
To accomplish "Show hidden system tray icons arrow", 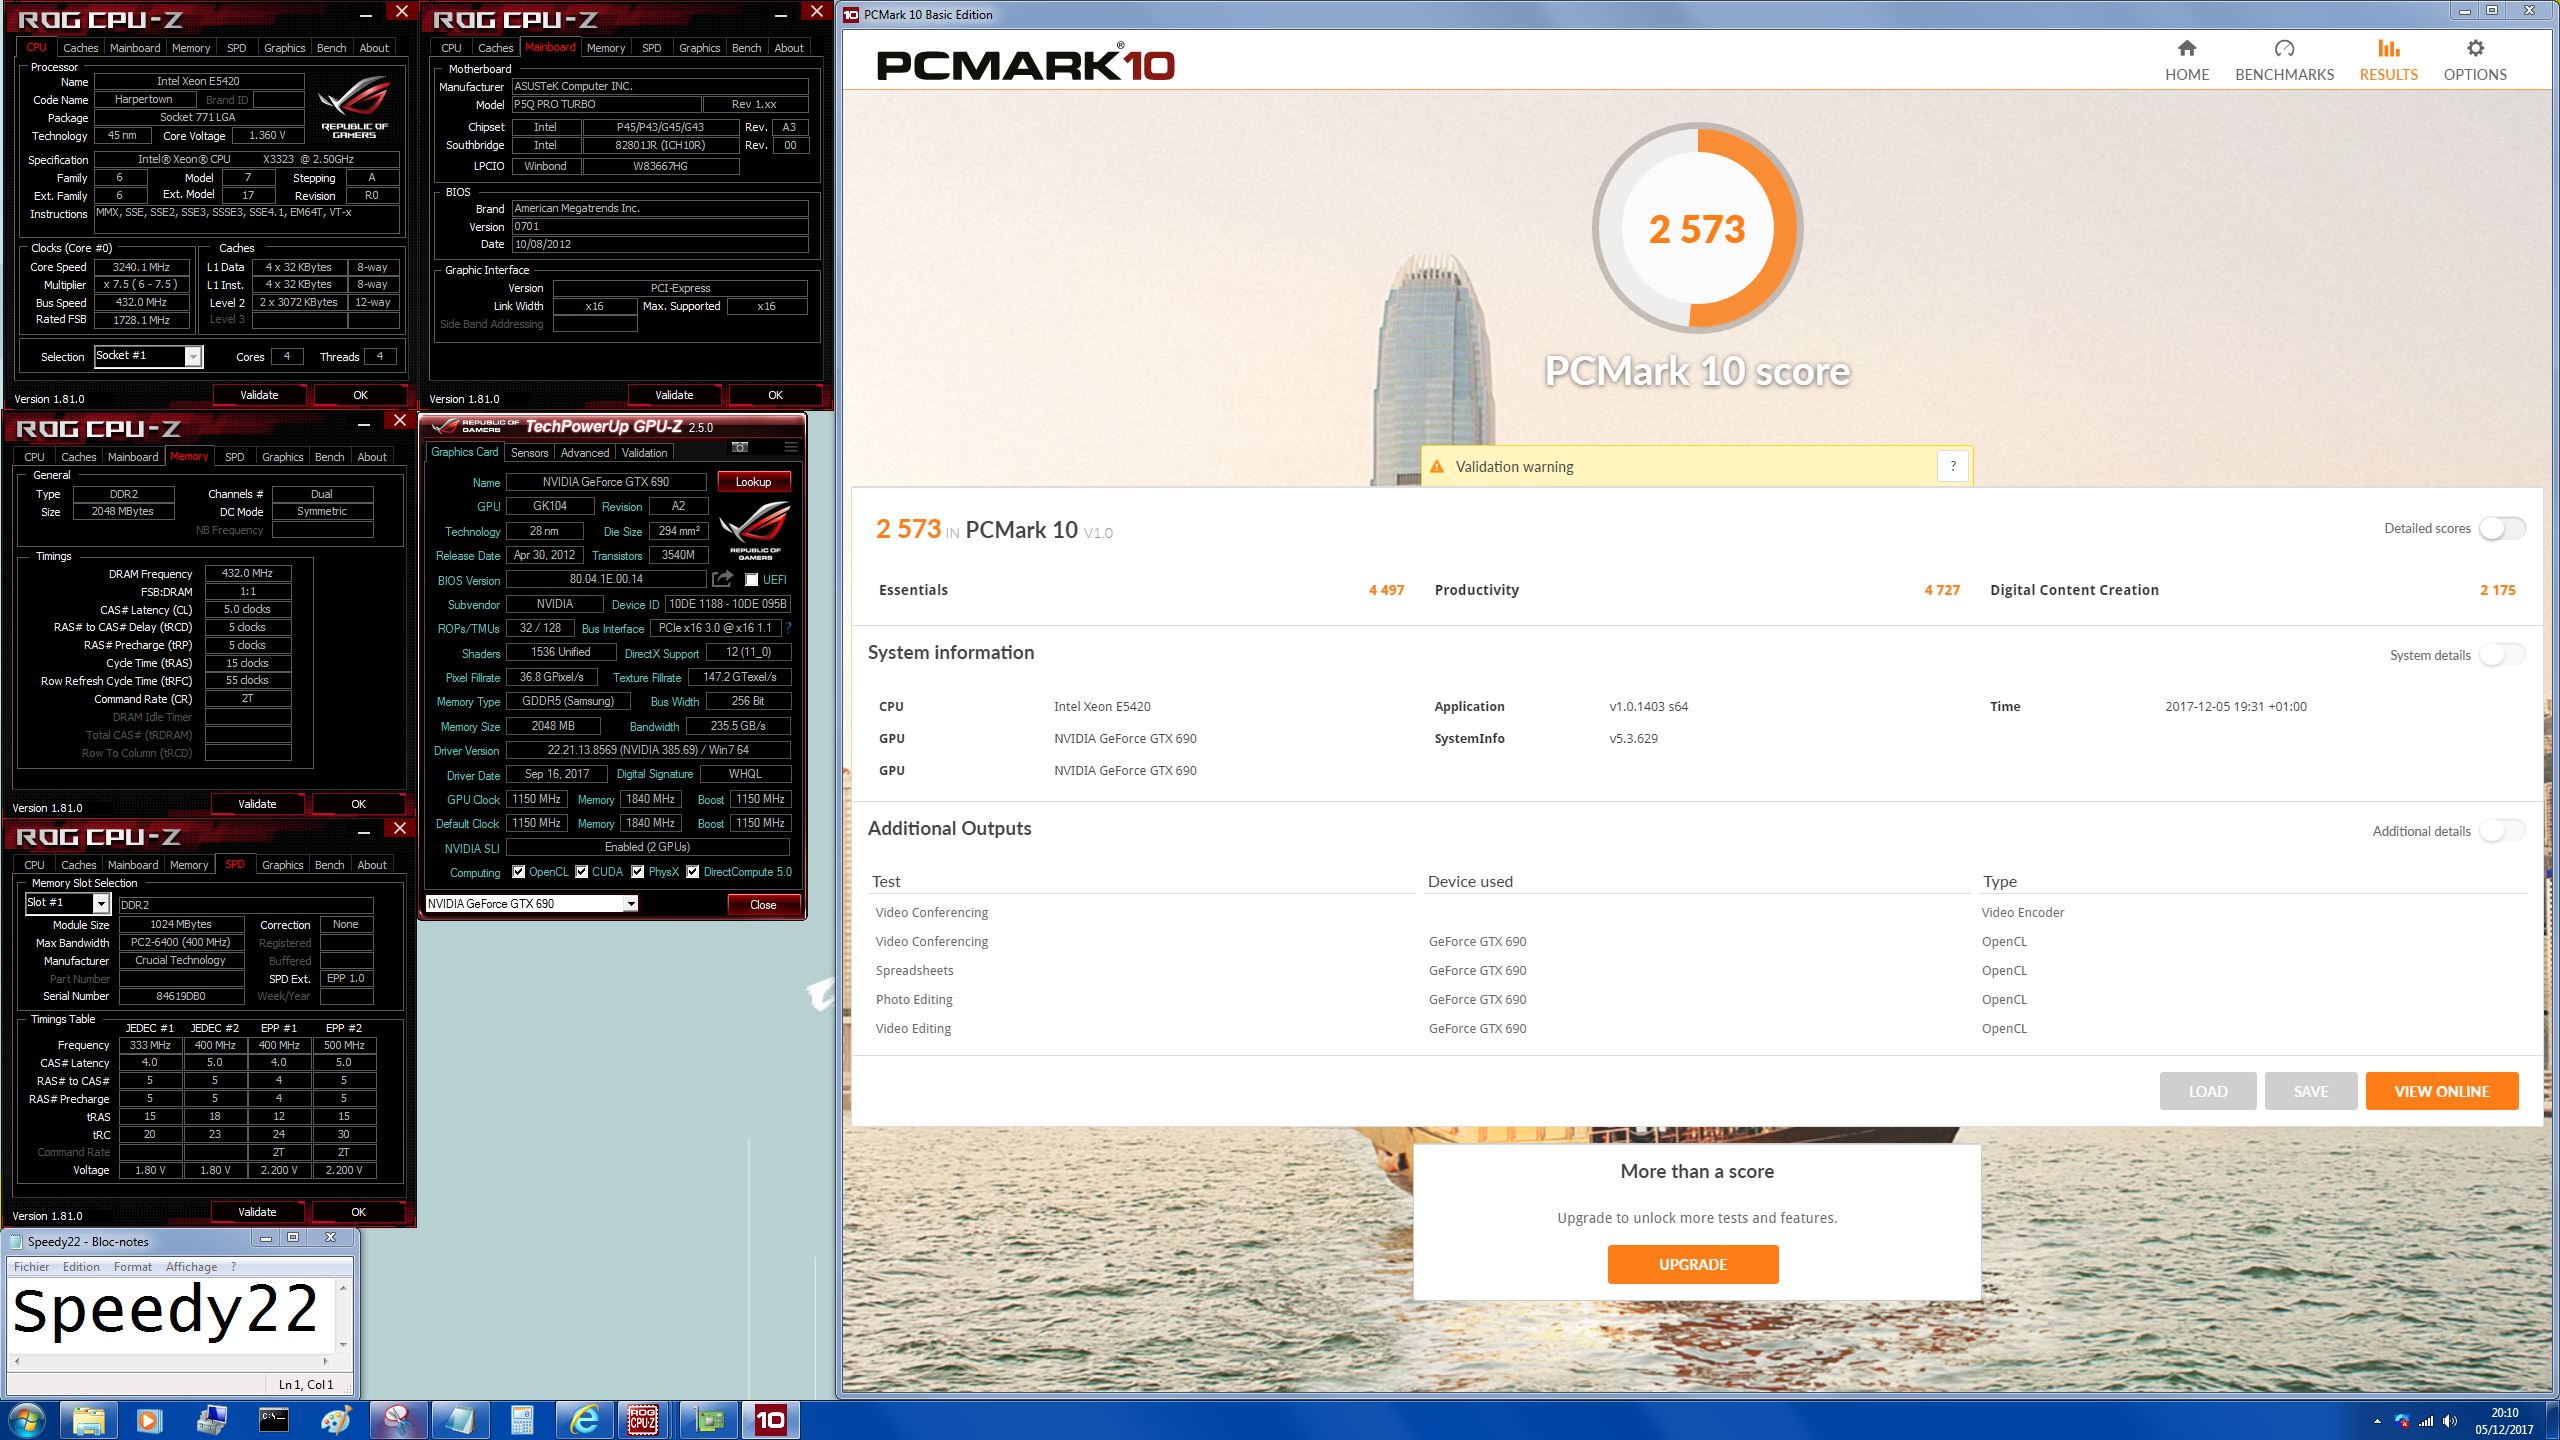I will coord(2377,1421).
